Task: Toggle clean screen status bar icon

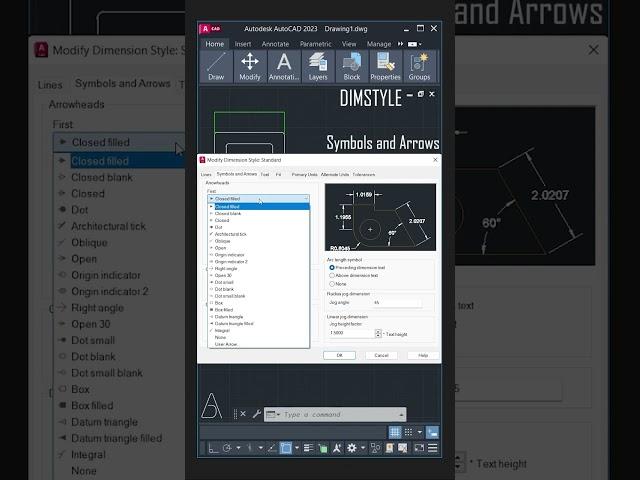Action: tap(419, 448)
